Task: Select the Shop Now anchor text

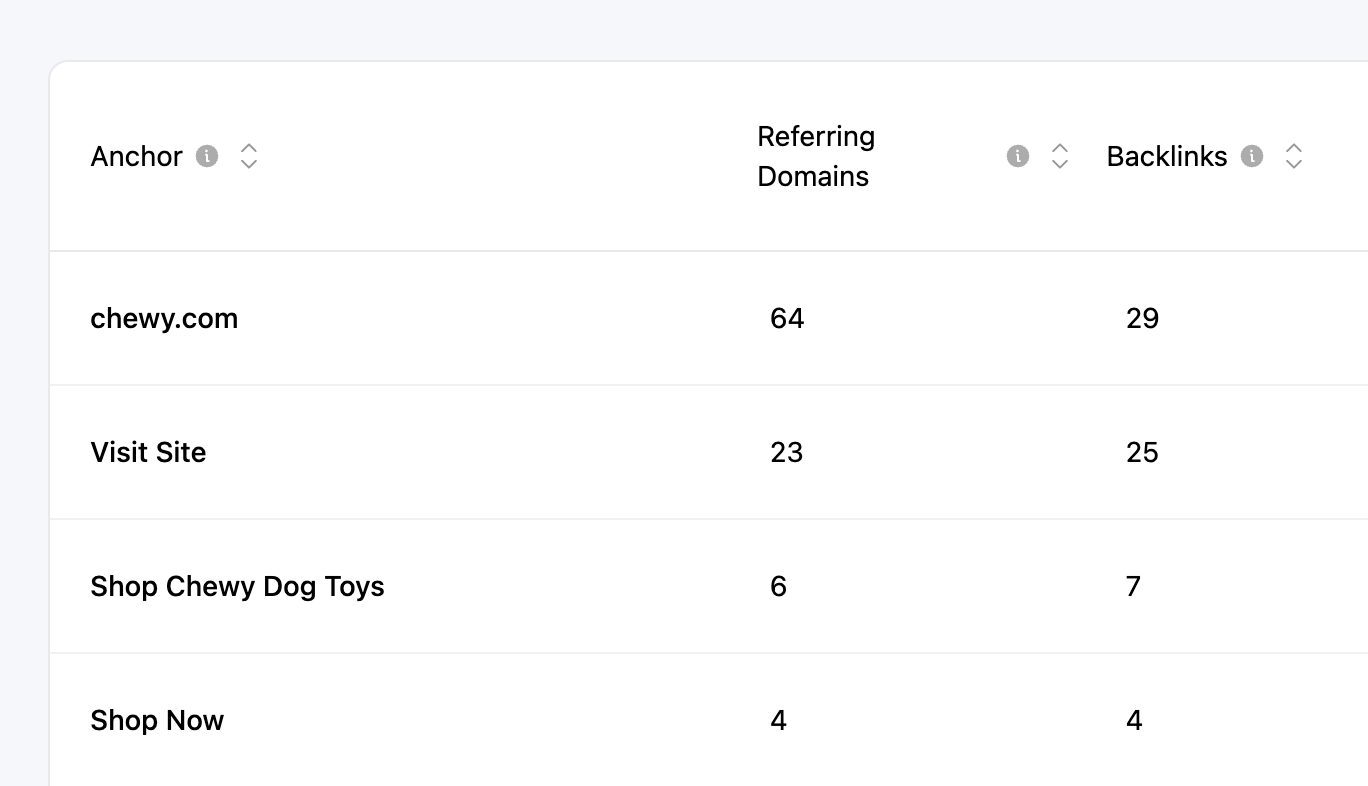Action: click(157, 720)
